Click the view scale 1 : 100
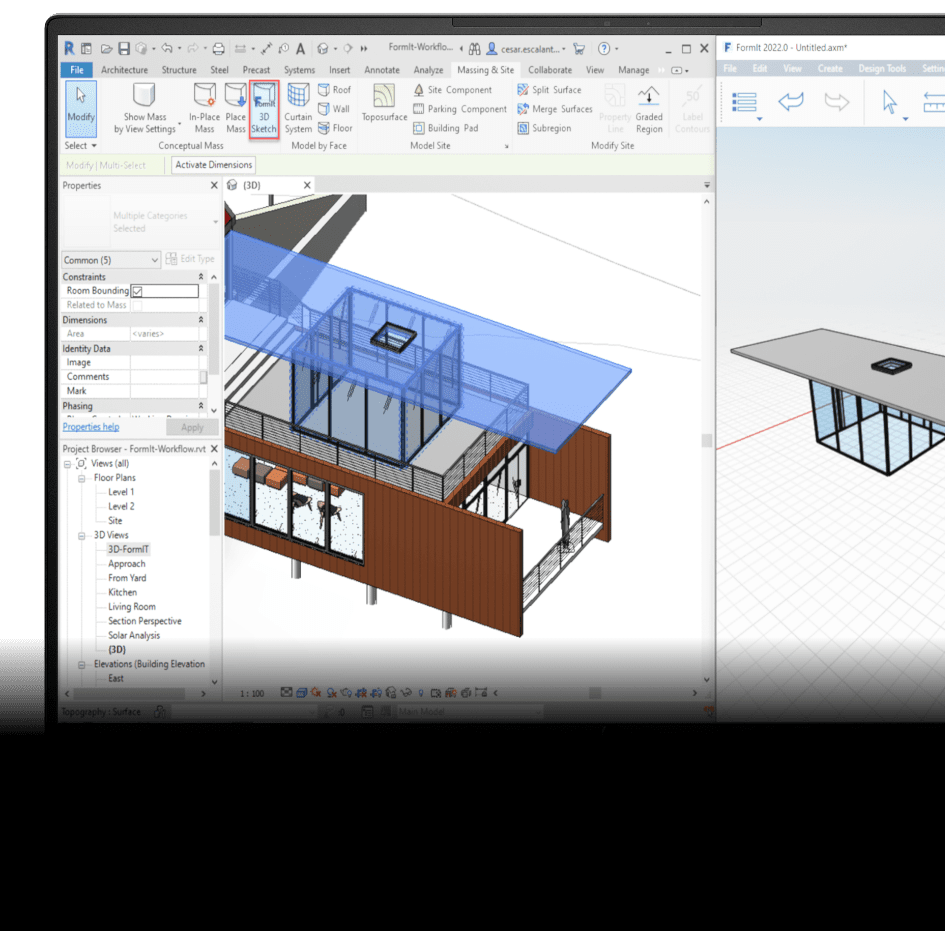This screenshot has width=945, height=931. click(x=252, y=694)
